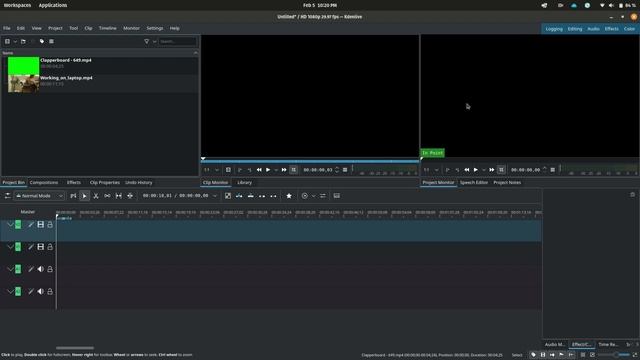Toggle the green target label on second video track
The image size is (640, 360).
click(18, 247)
